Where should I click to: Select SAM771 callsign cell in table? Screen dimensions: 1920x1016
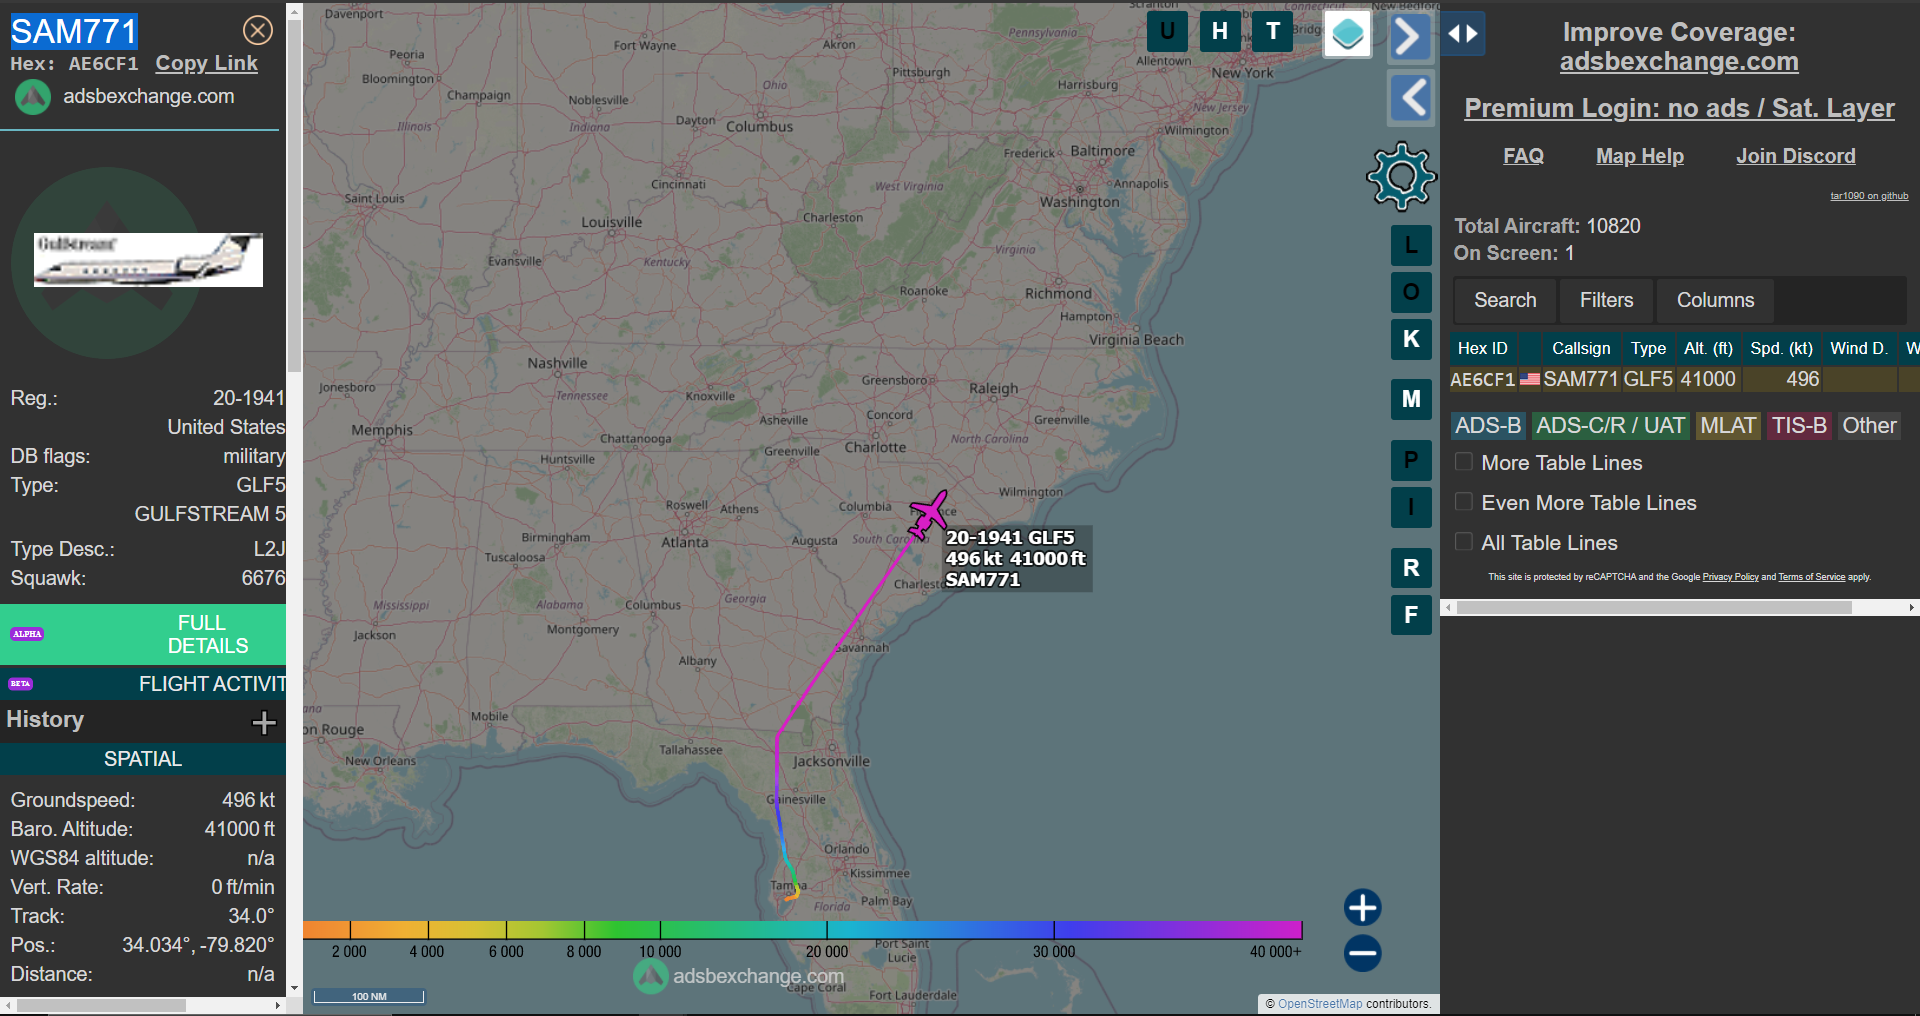[1580, 380]
